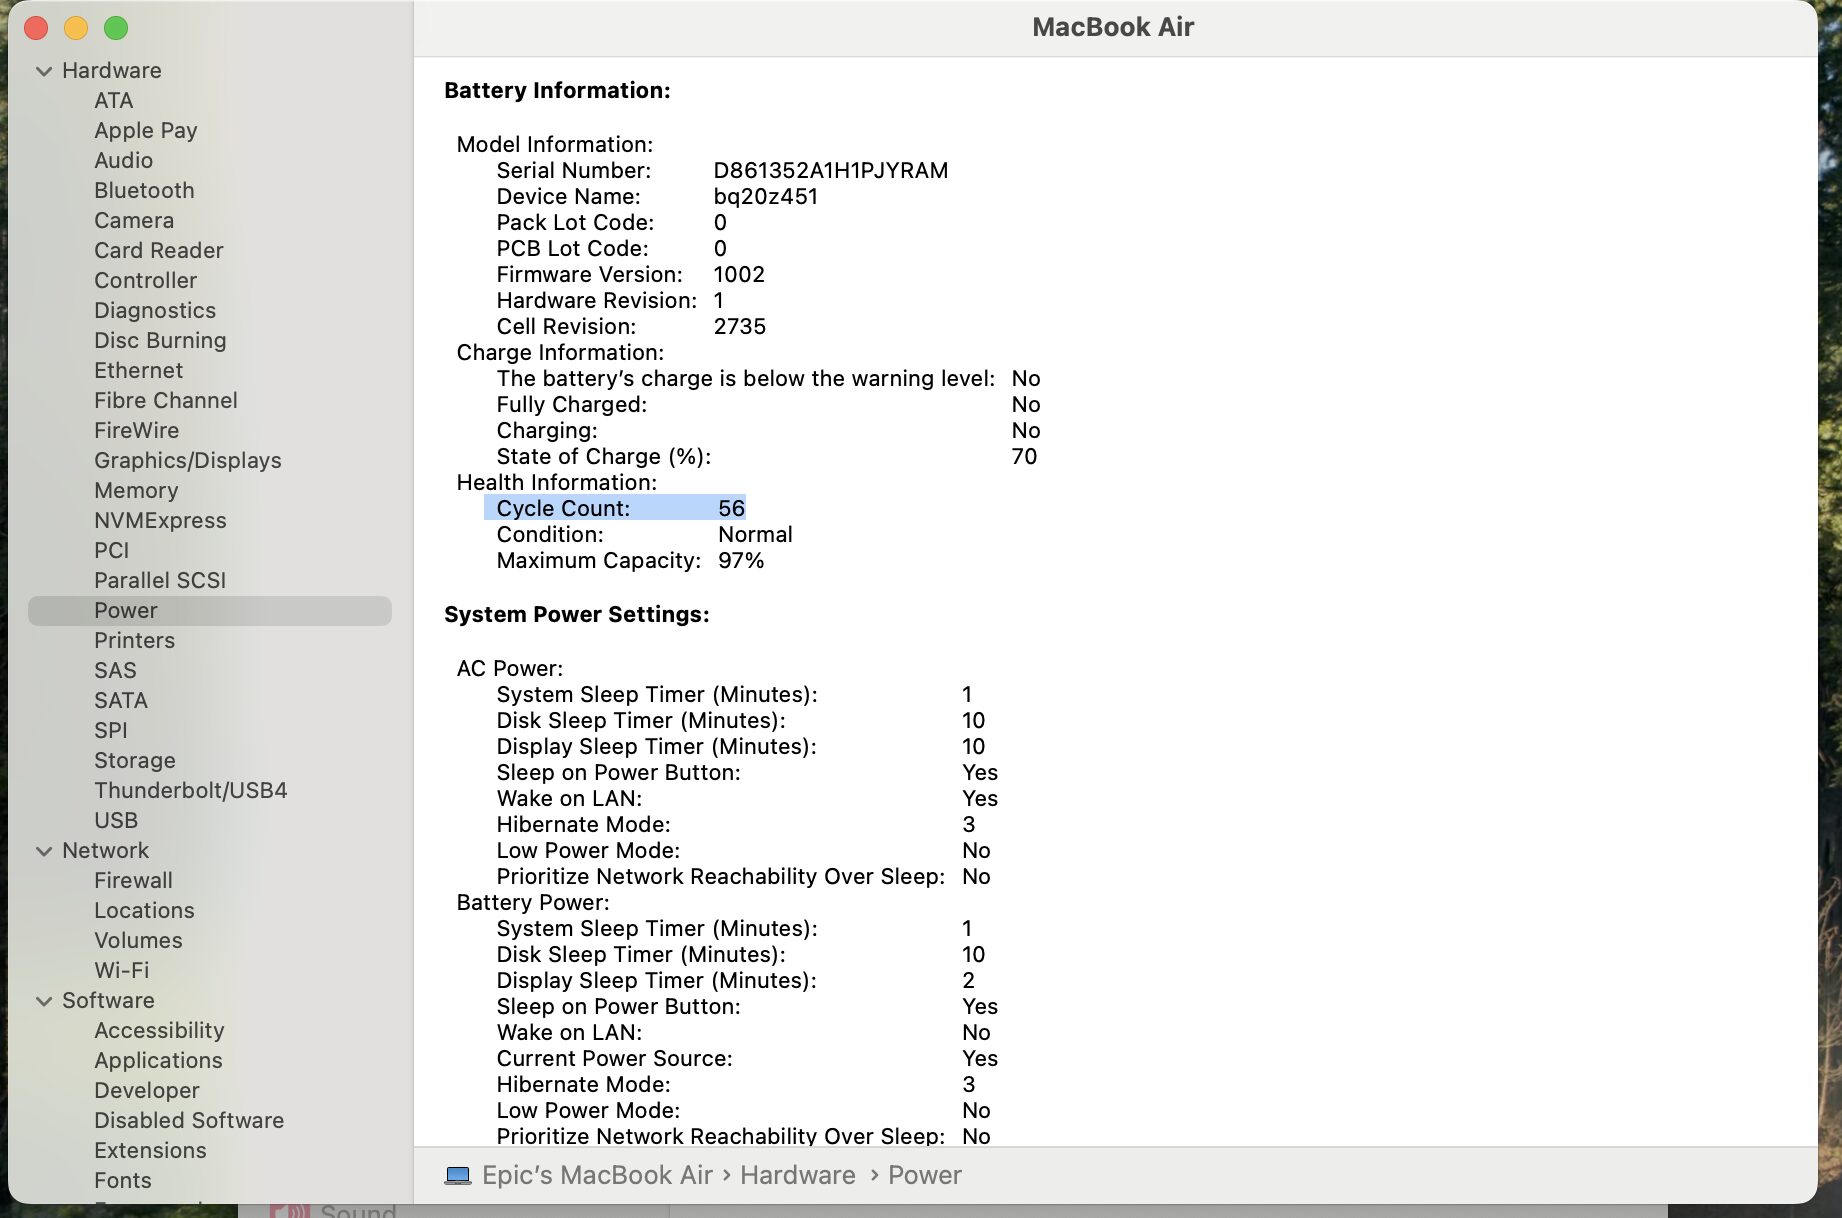Select the Maximum Capacity 97% value
The width and height of the screenshot is (1842, 1218).
pyautogui.click(x=741, y=561)
